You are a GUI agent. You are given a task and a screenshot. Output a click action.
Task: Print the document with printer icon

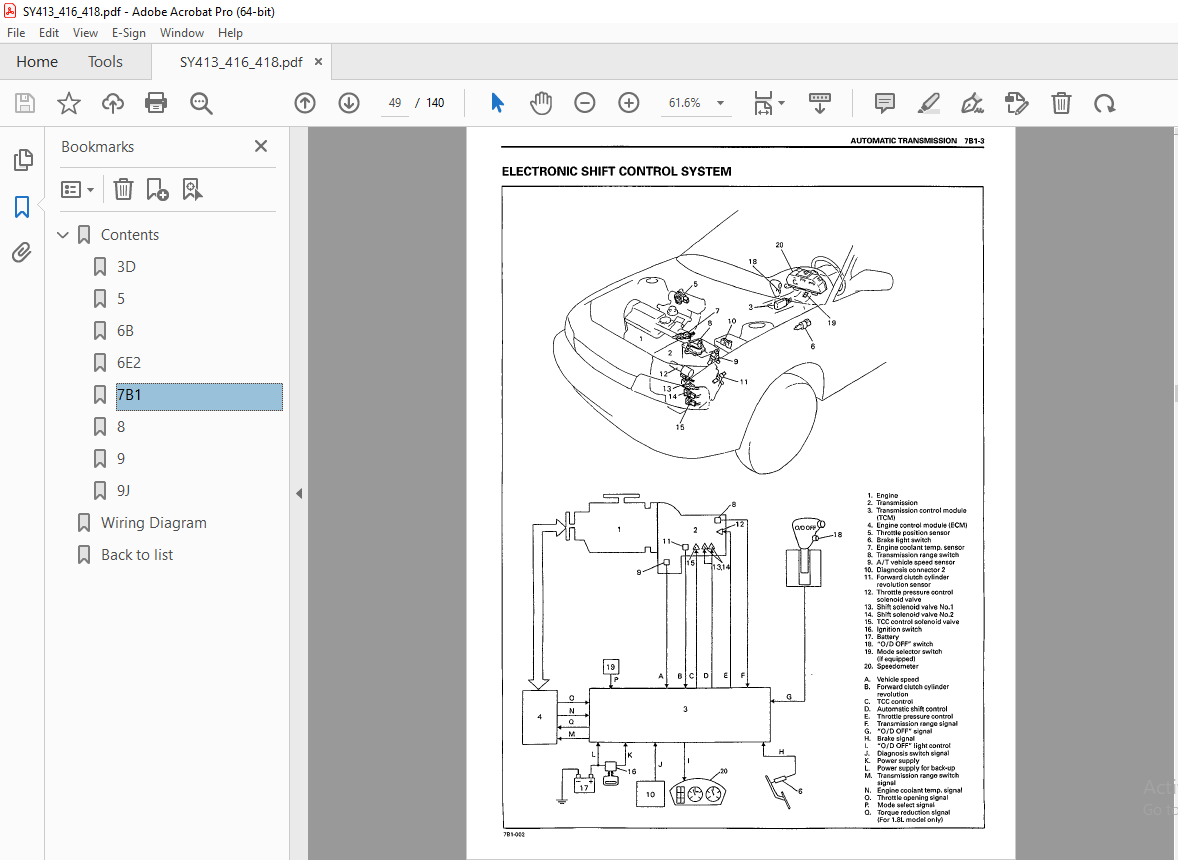pos(156,103)
